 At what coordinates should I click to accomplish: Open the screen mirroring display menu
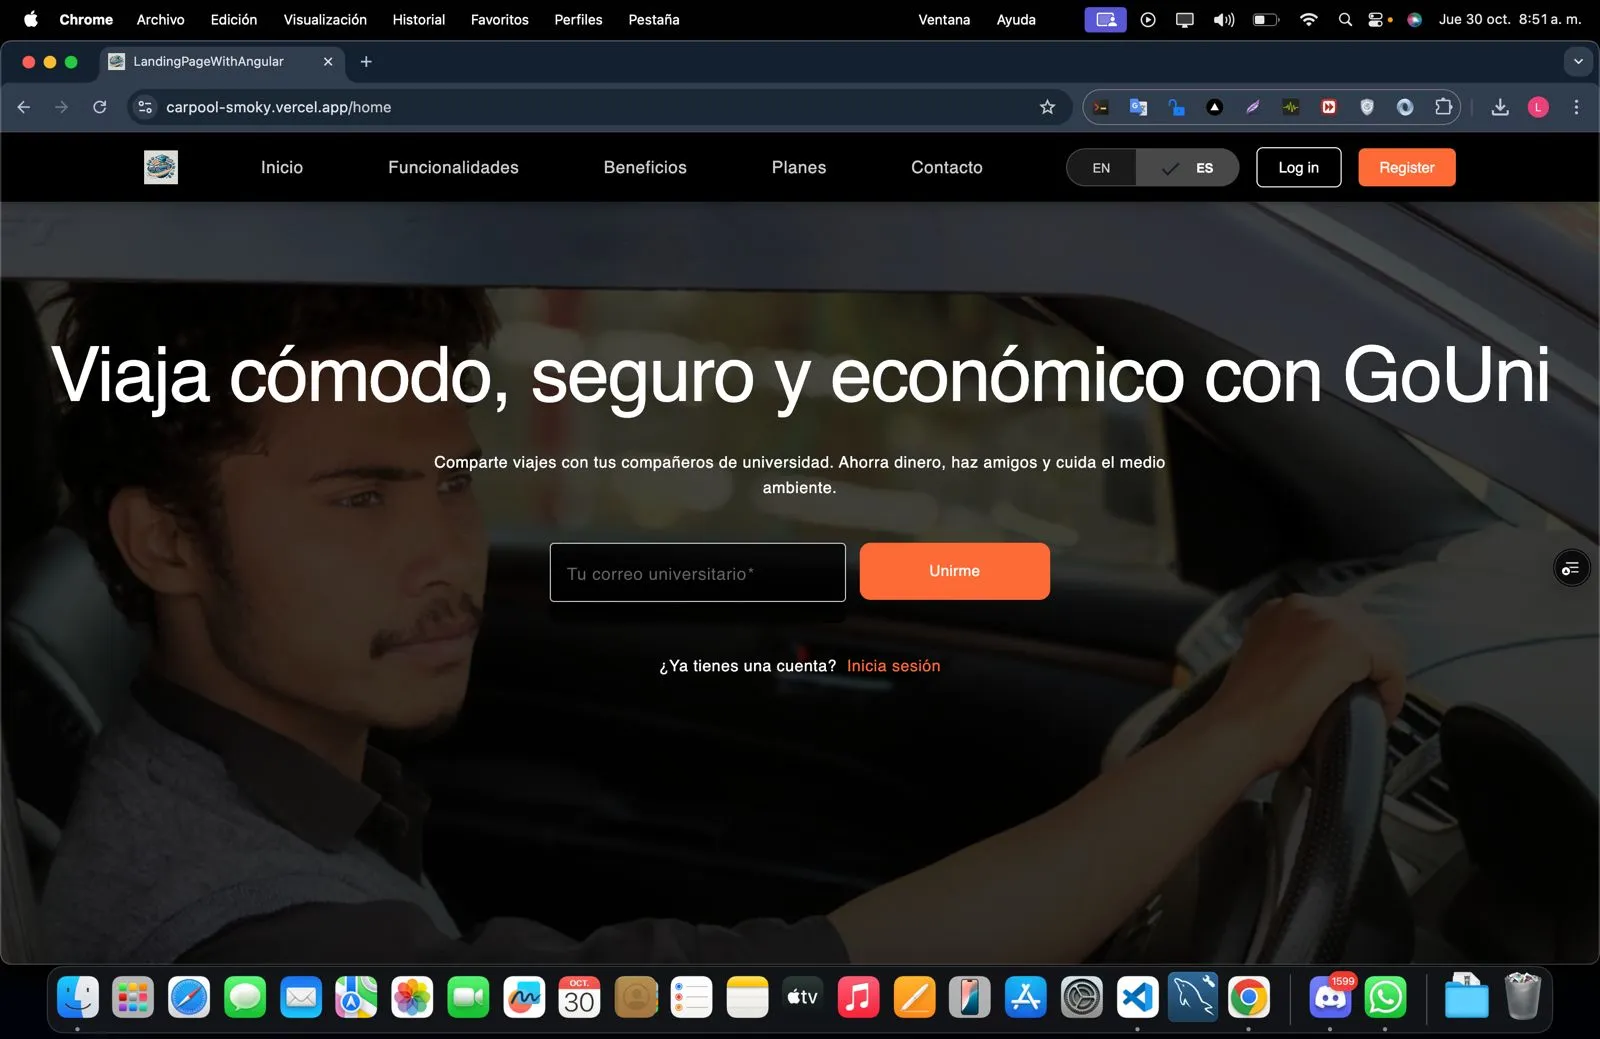[1185, 19]
